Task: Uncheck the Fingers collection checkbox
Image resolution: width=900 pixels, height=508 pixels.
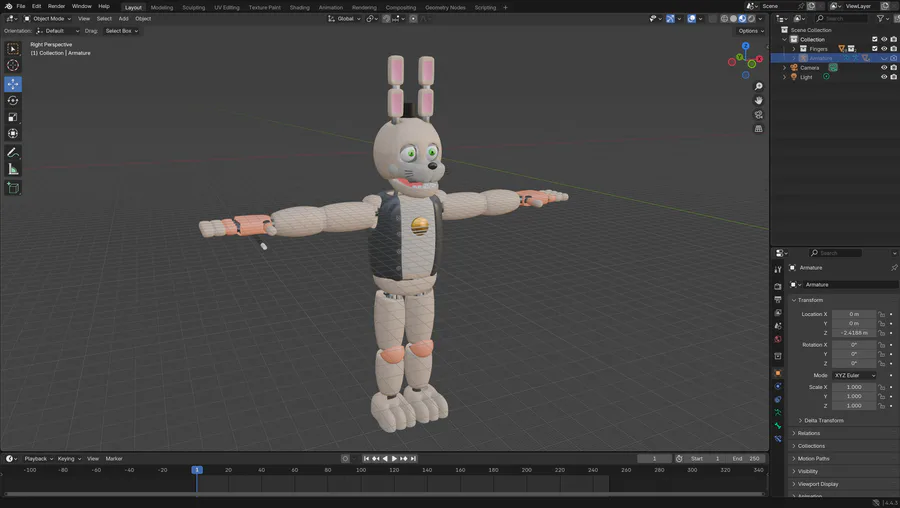Action: 875,49
